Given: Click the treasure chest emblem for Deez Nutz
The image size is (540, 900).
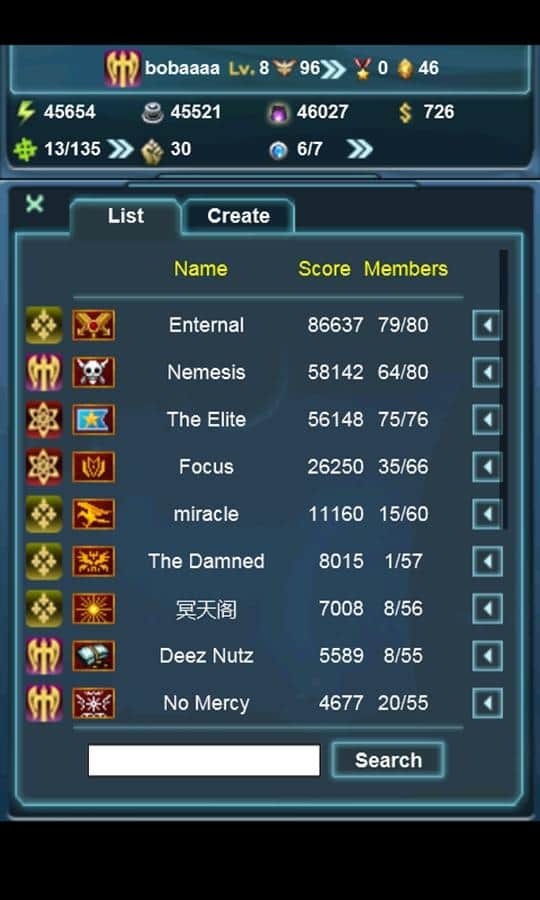Looking at the screenshot, I should point(94,655).
